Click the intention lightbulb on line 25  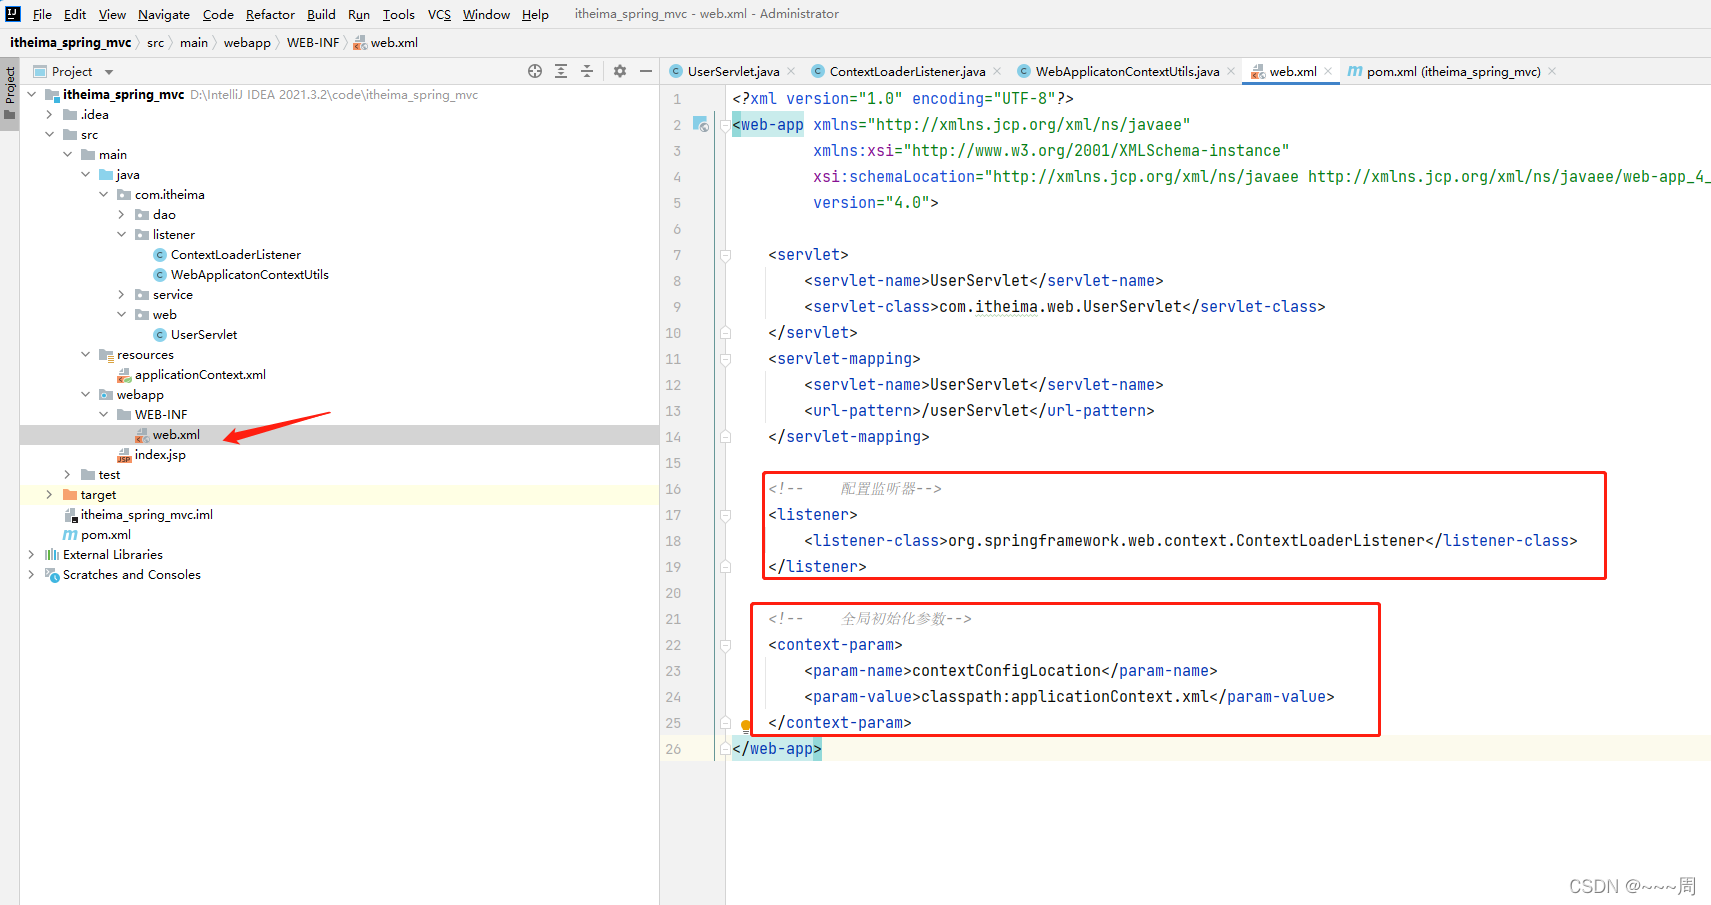pos(746,724)
